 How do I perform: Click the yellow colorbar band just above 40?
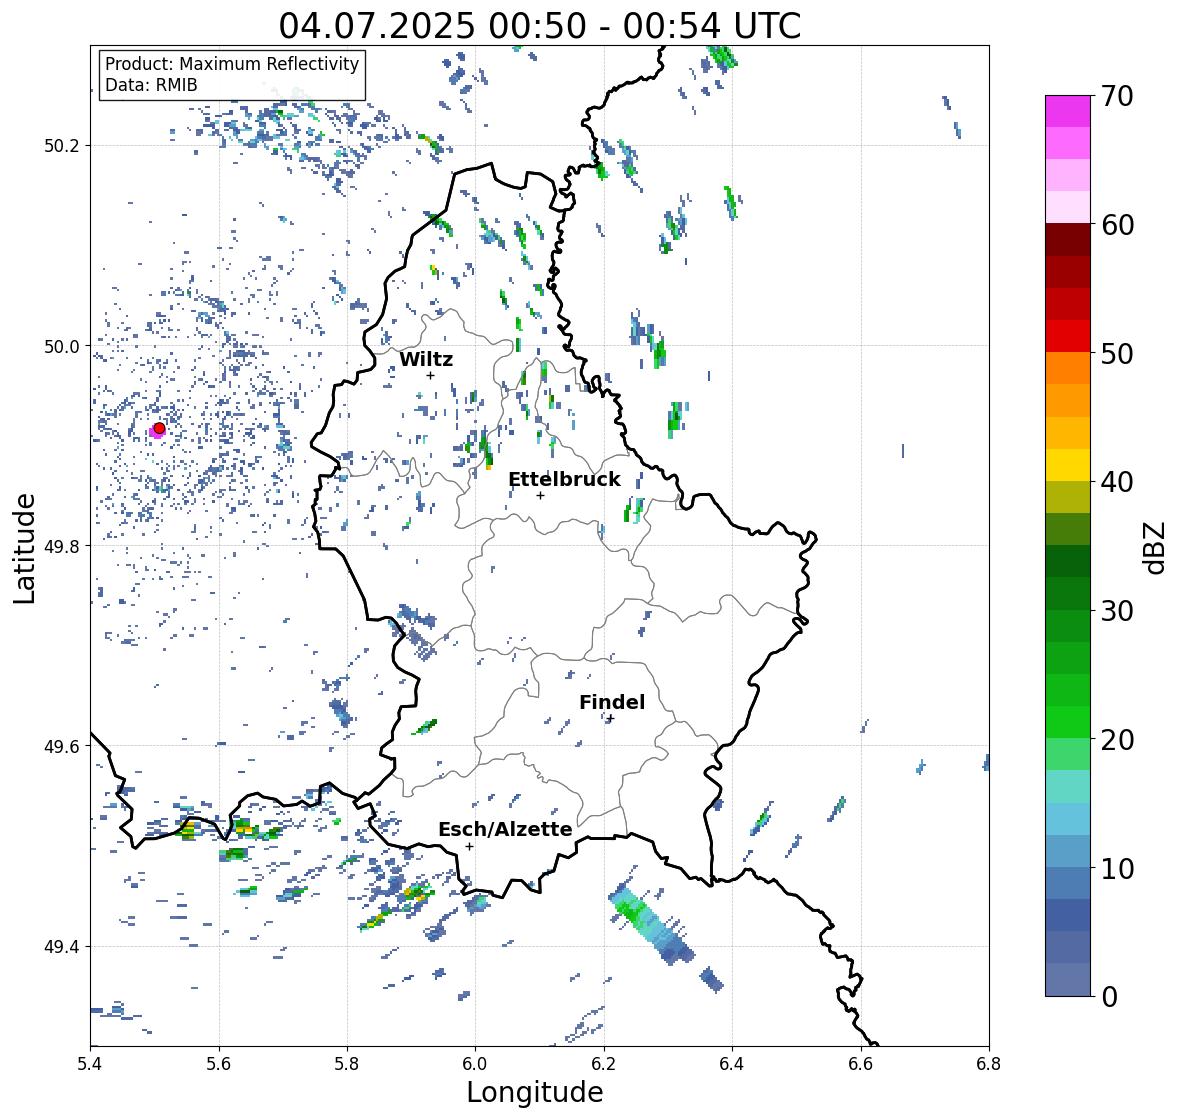click(1068, 465)
